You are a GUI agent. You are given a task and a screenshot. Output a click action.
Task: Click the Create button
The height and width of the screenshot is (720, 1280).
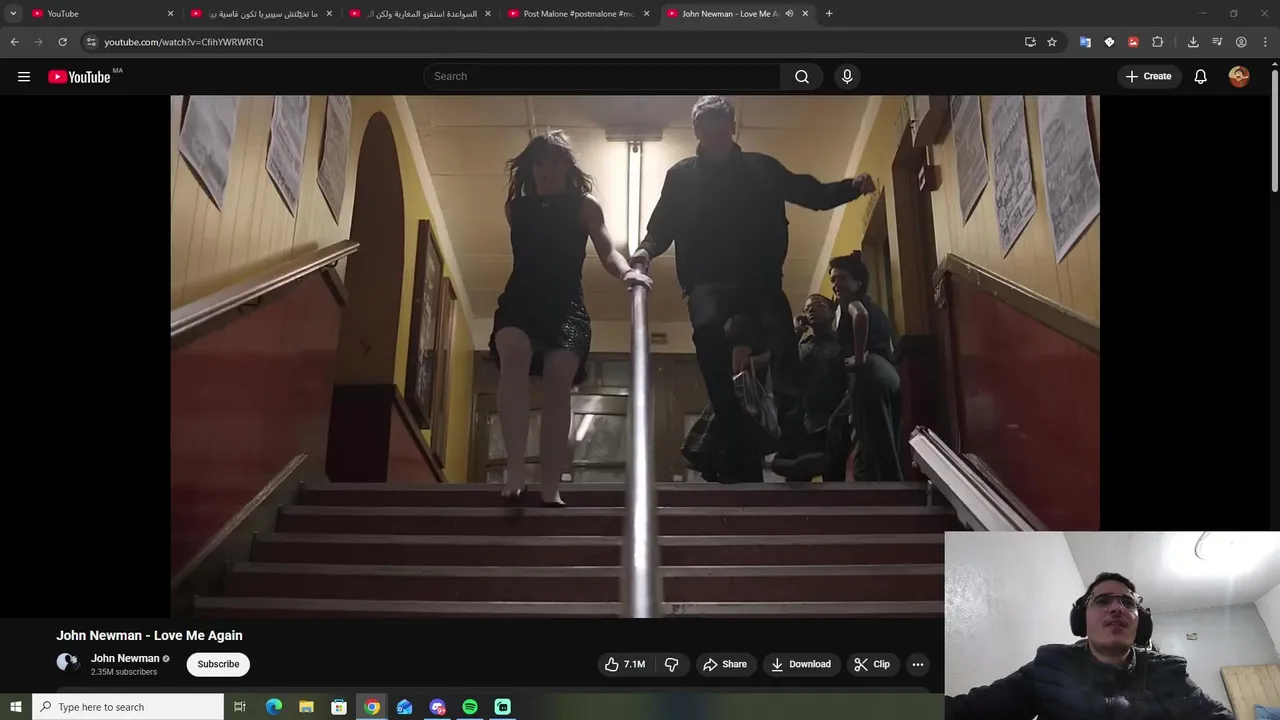pyautogui.click(x=1148, y=76)
